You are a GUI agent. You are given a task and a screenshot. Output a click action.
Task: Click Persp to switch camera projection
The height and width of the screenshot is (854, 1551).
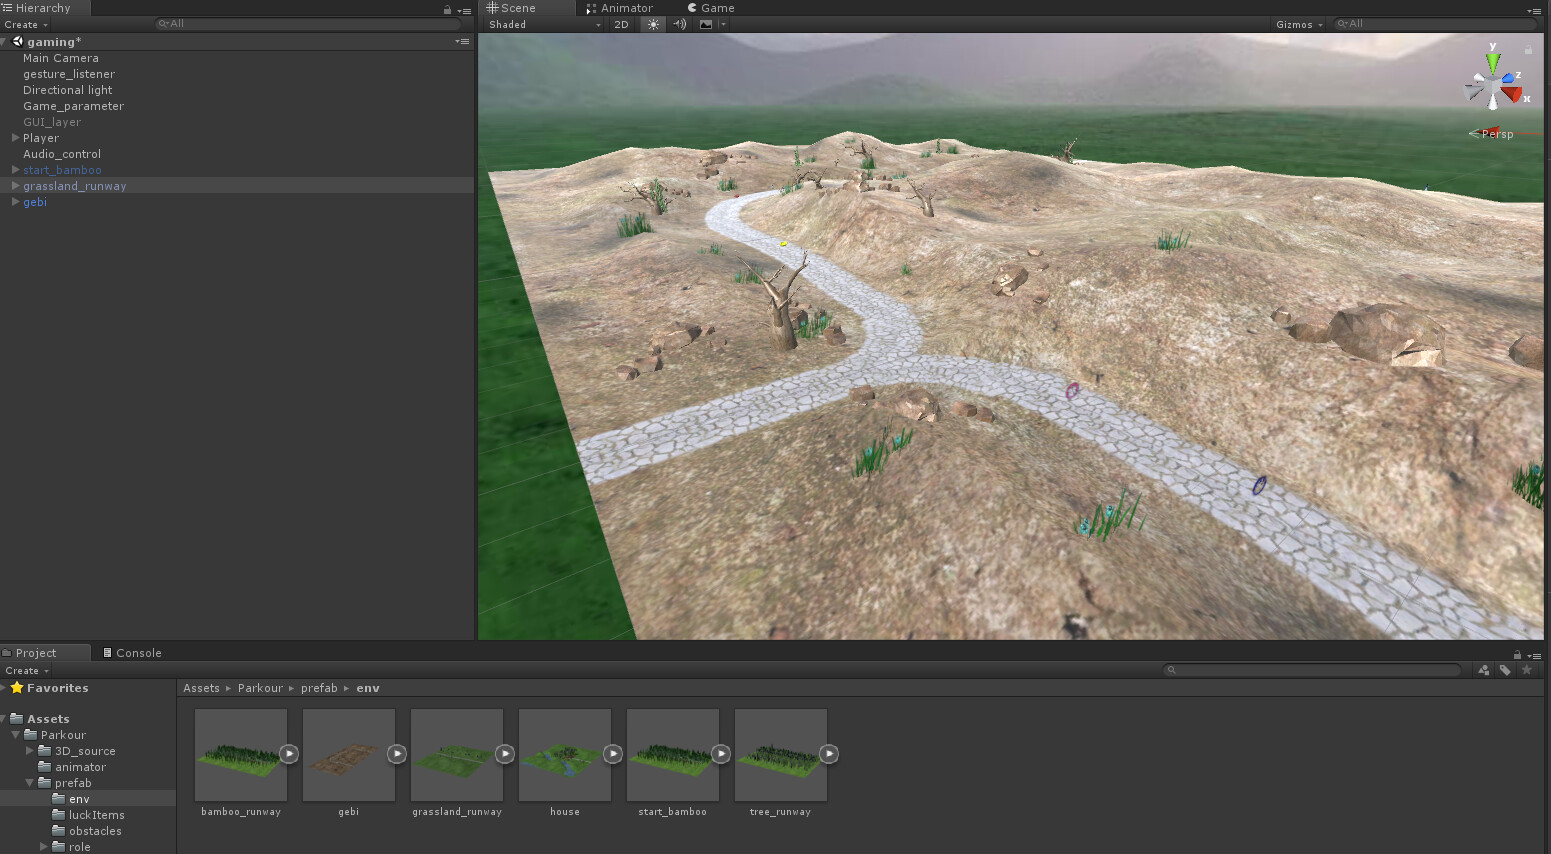pyautogui.click(x=1497, y=133)
